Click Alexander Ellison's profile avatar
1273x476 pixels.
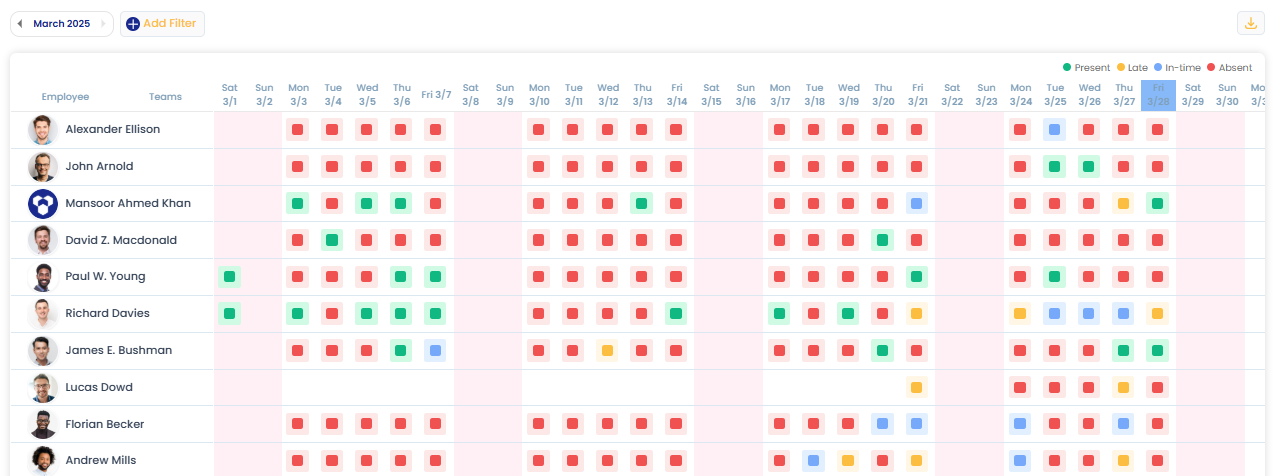coord(43,130)
